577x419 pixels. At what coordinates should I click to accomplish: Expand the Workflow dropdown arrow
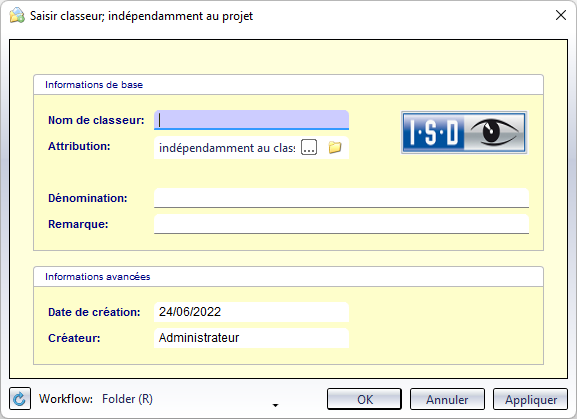(275, 405)
